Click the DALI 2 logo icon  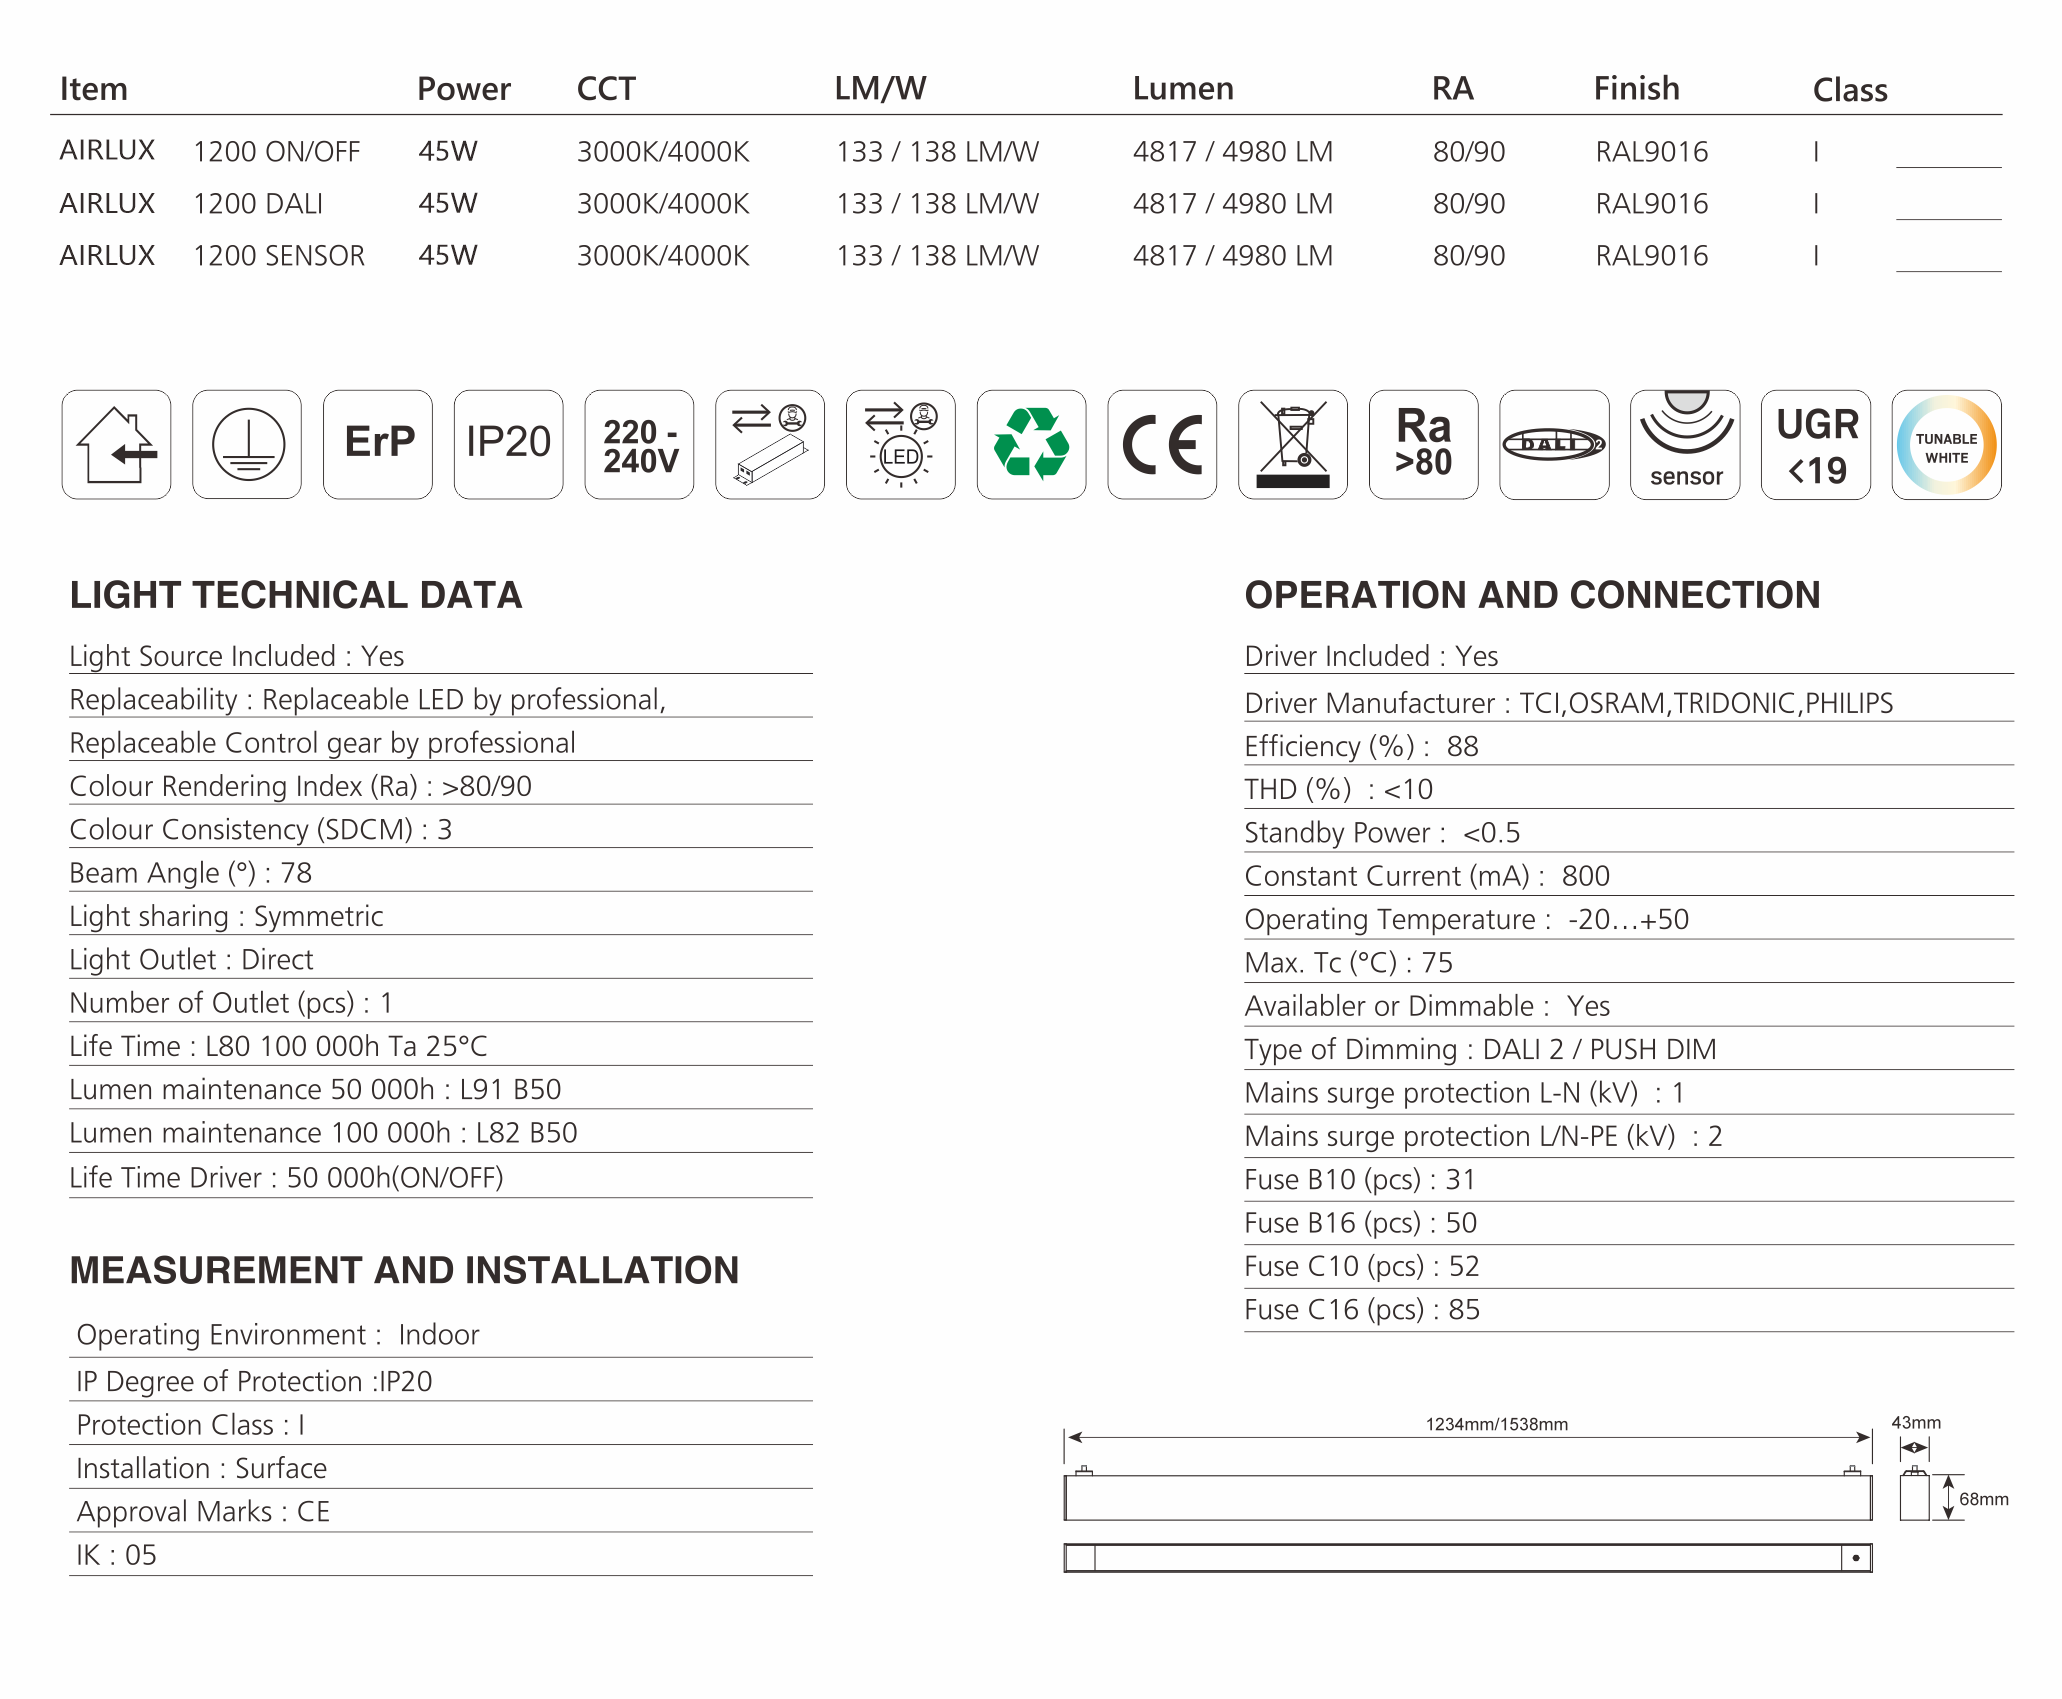(x=1555, y=445)
